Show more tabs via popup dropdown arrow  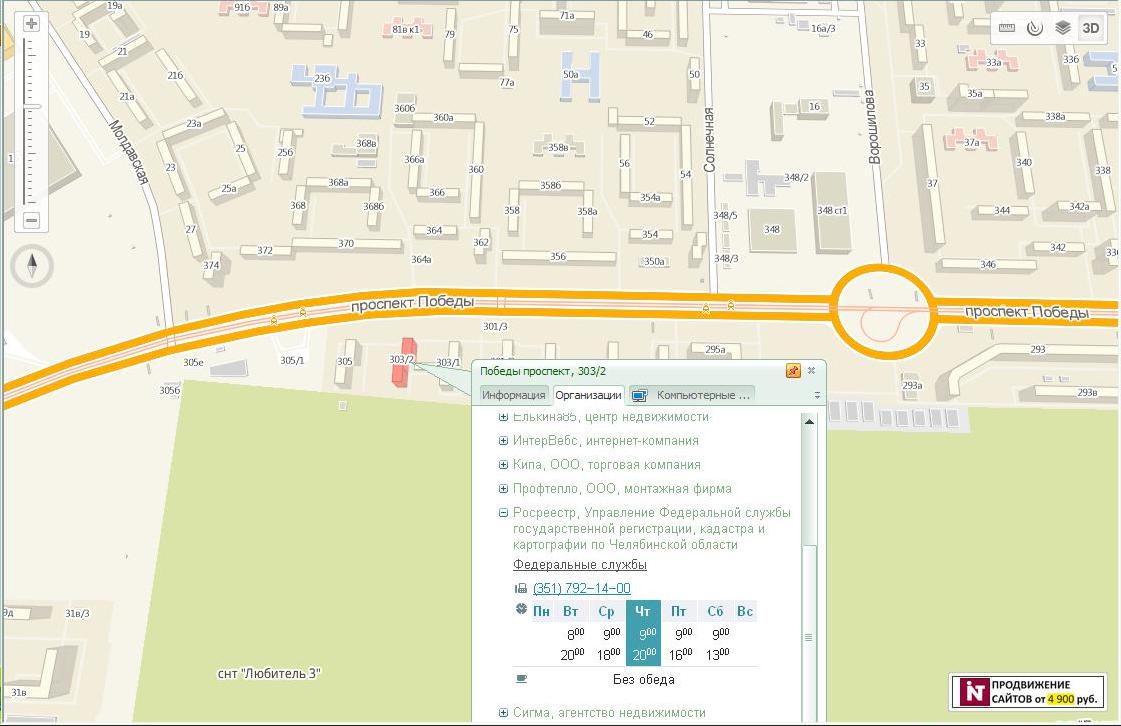click(817, 396)
